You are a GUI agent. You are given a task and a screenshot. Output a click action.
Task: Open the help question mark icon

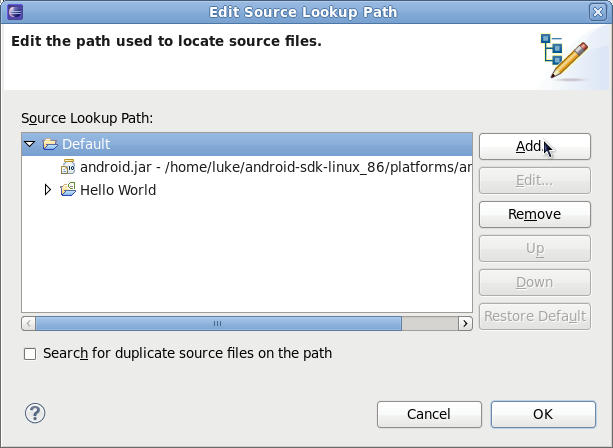[x=35, y=413]
